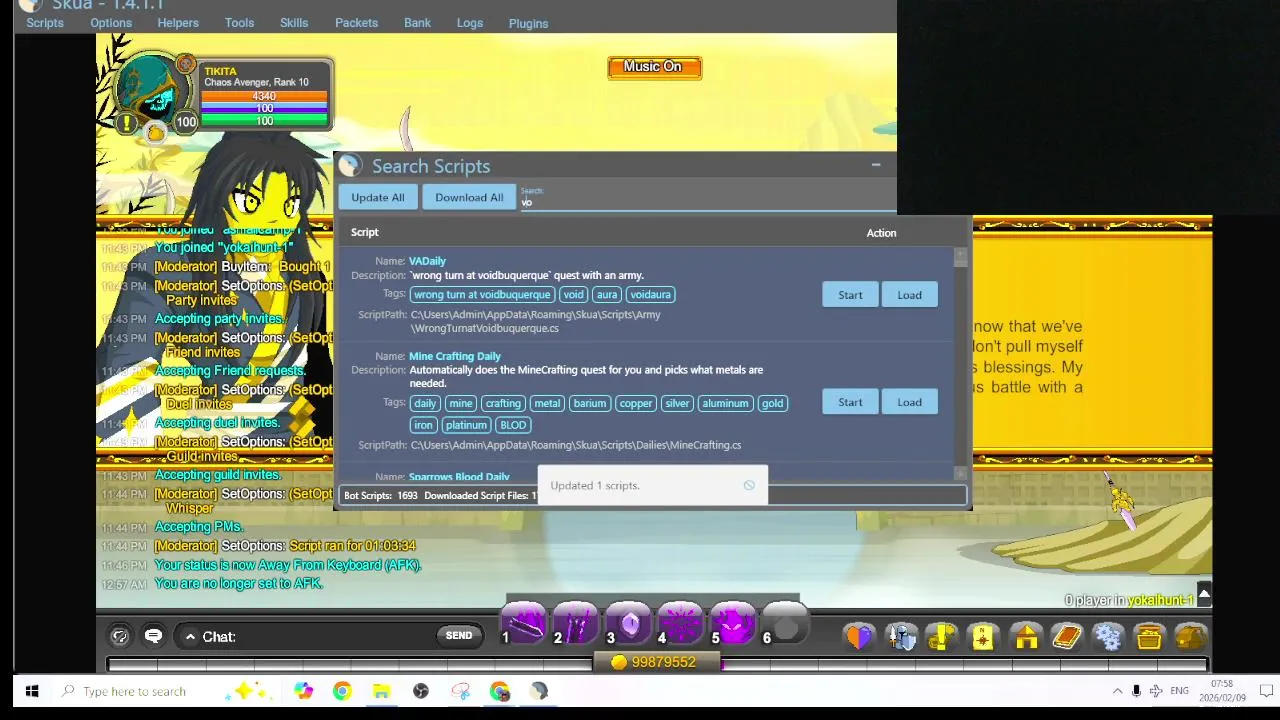The height and width of the screenshot is (720, 1280).
Task: Open the Logs menu
Action: (x=470, y=23)
